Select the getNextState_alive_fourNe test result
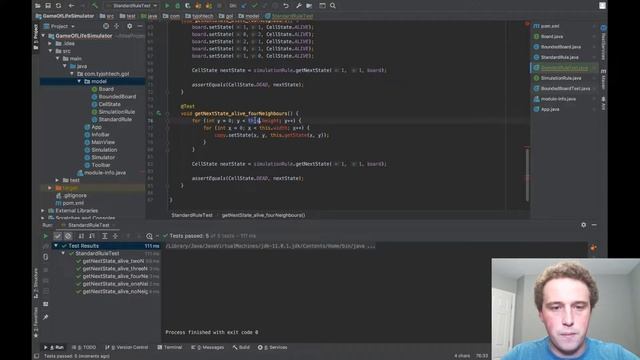 (x=112, y=276)
